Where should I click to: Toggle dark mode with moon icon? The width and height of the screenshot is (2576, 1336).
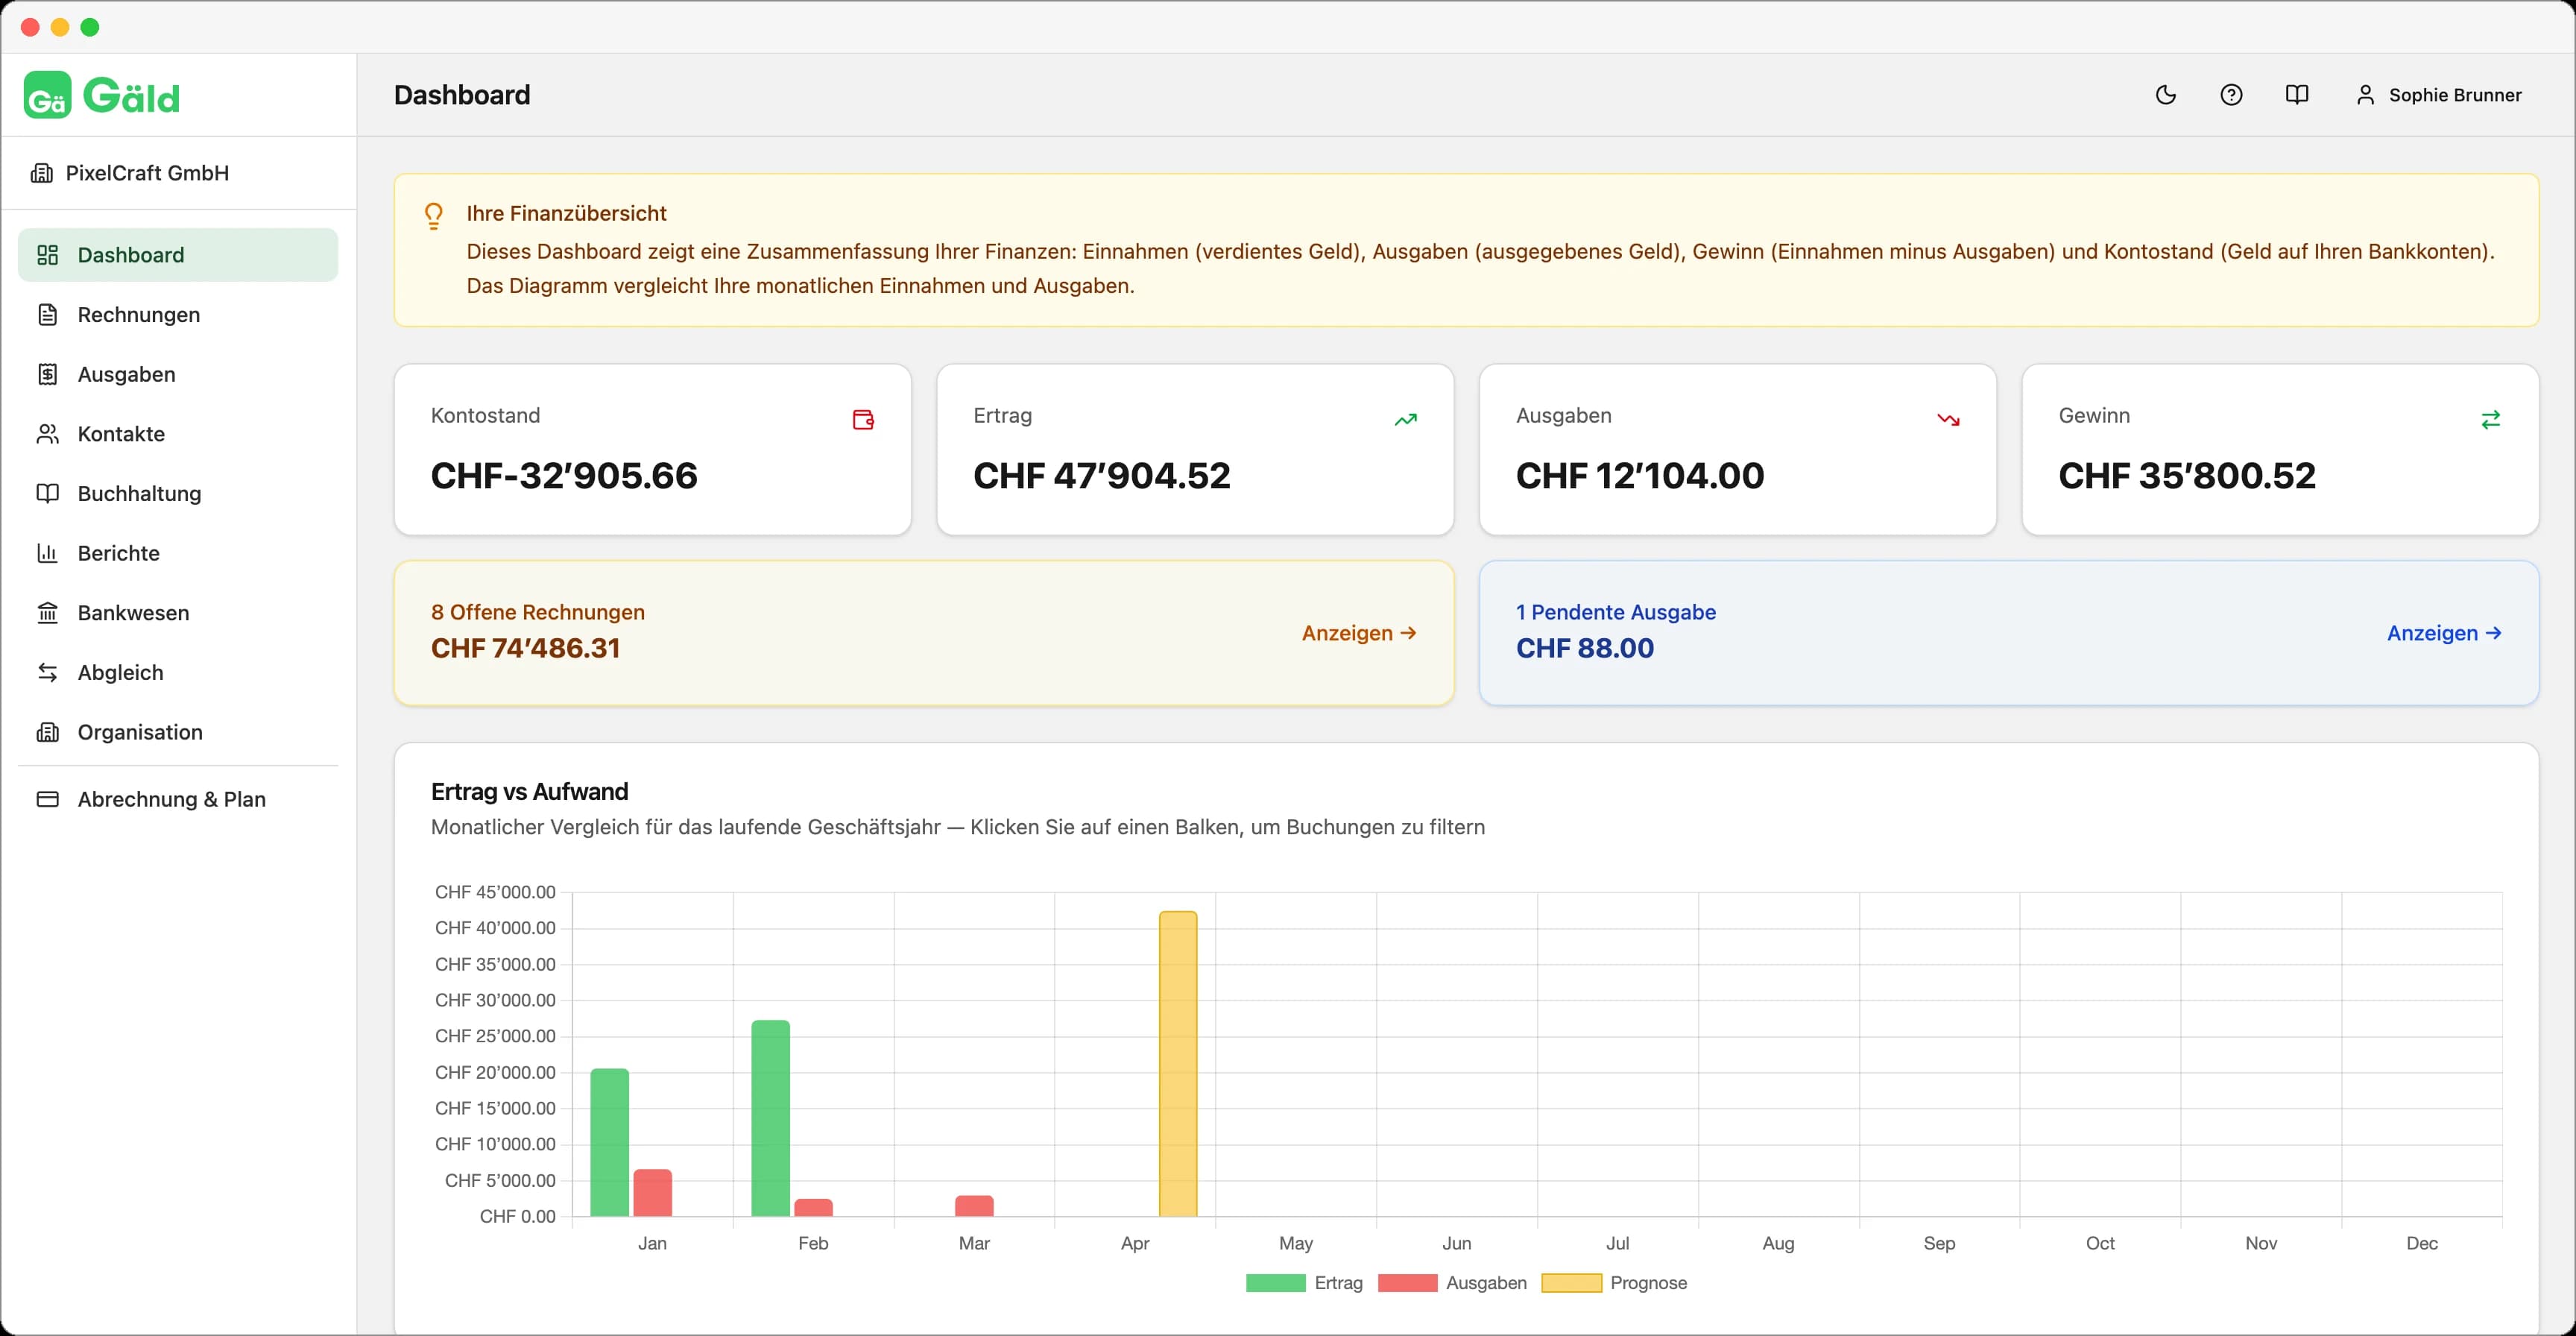tap(2166, 95)
